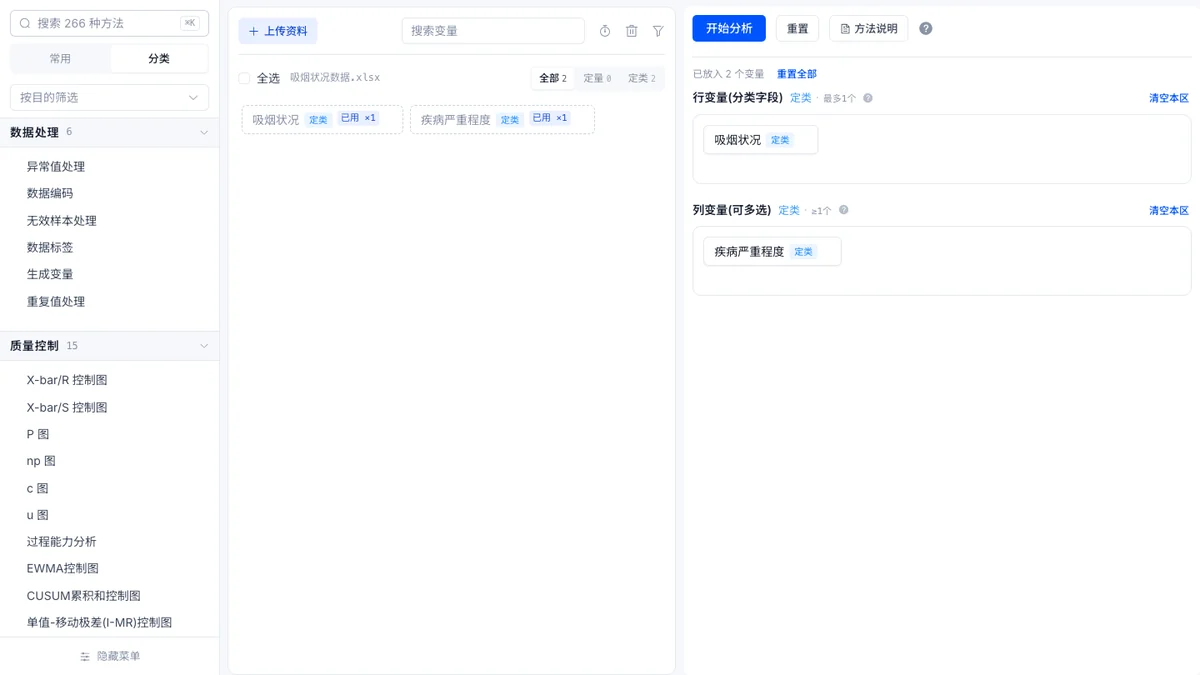Click the 隐藏菜单 sliders icon
This screenshot has height=675, width=1200.
tap(85, 657)
